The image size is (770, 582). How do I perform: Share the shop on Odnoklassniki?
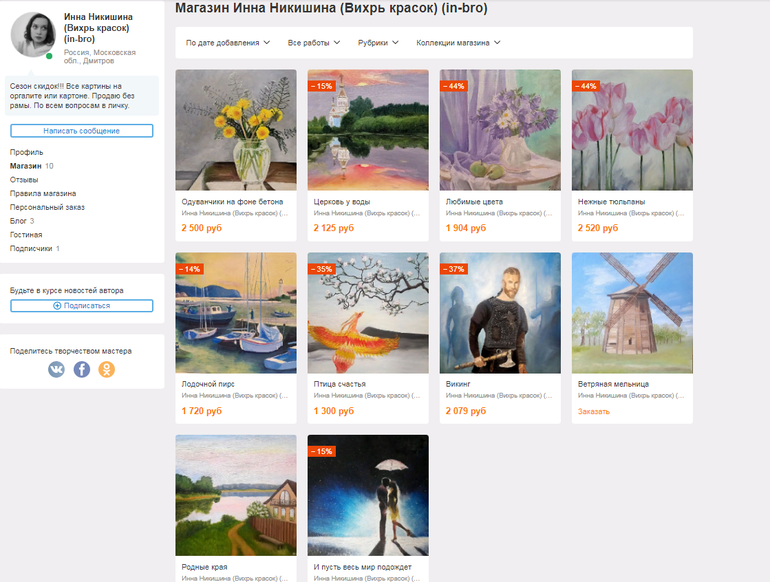tap(106, 369)
